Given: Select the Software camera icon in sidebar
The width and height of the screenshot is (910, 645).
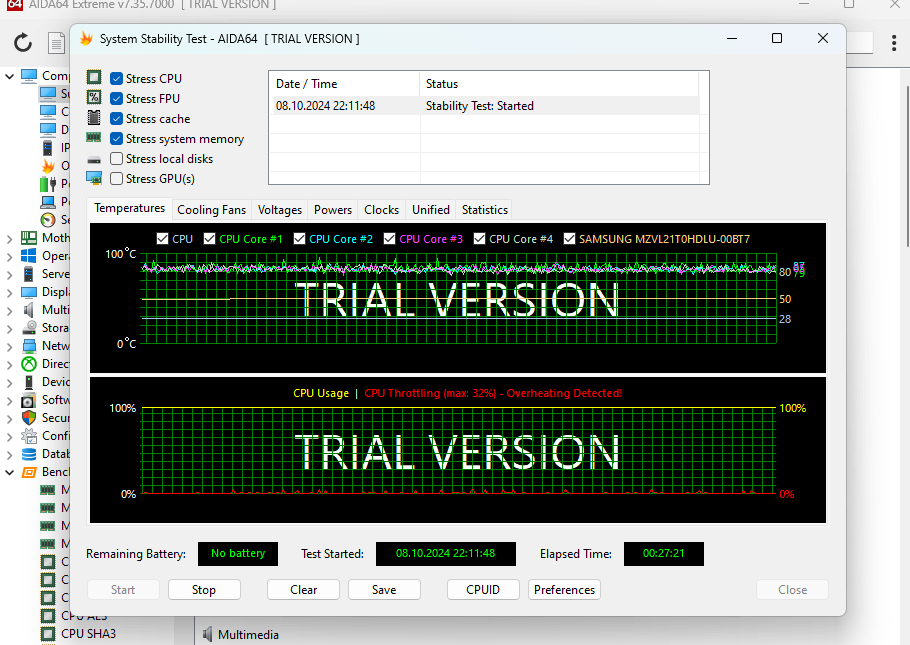Looking at the screenshot, I should click(29, 401).
